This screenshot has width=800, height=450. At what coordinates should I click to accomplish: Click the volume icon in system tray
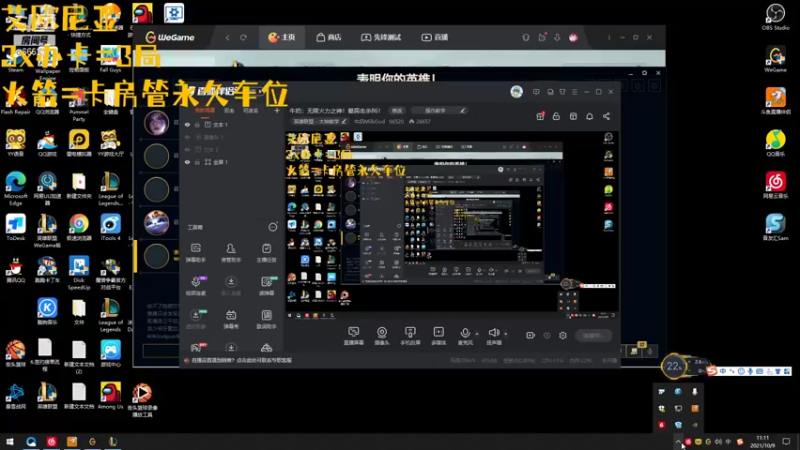coord(718,441)
